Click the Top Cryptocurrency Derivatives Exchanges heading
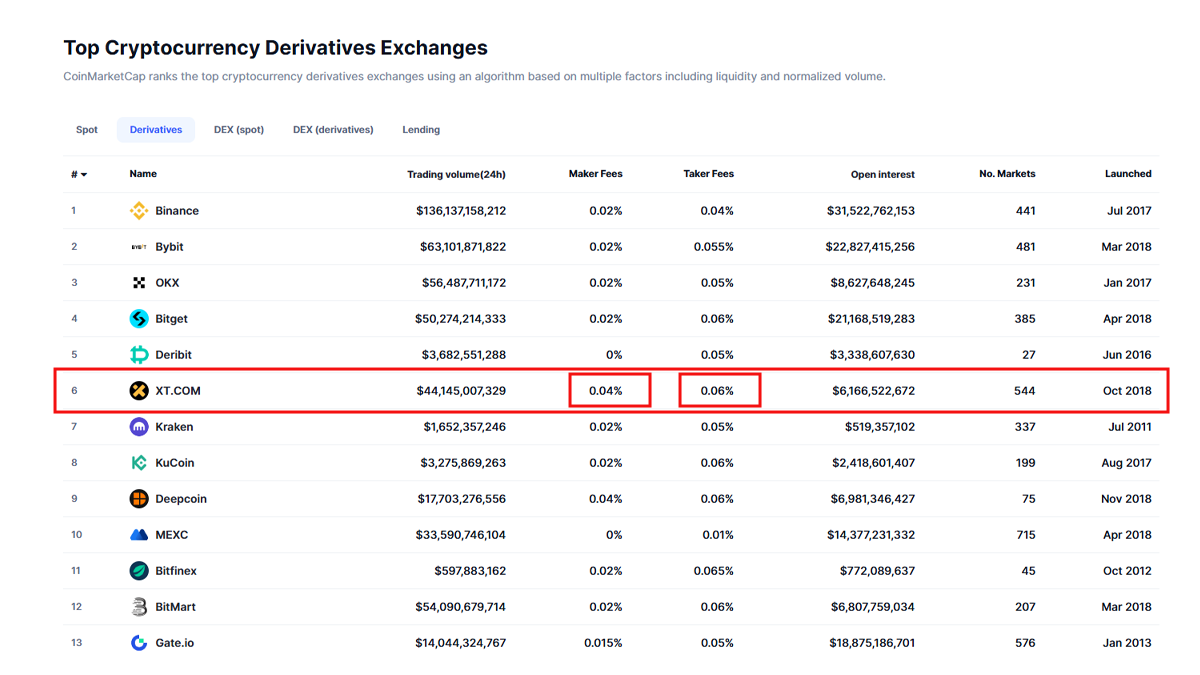The image size is (1200, 675). coord(276,47)
